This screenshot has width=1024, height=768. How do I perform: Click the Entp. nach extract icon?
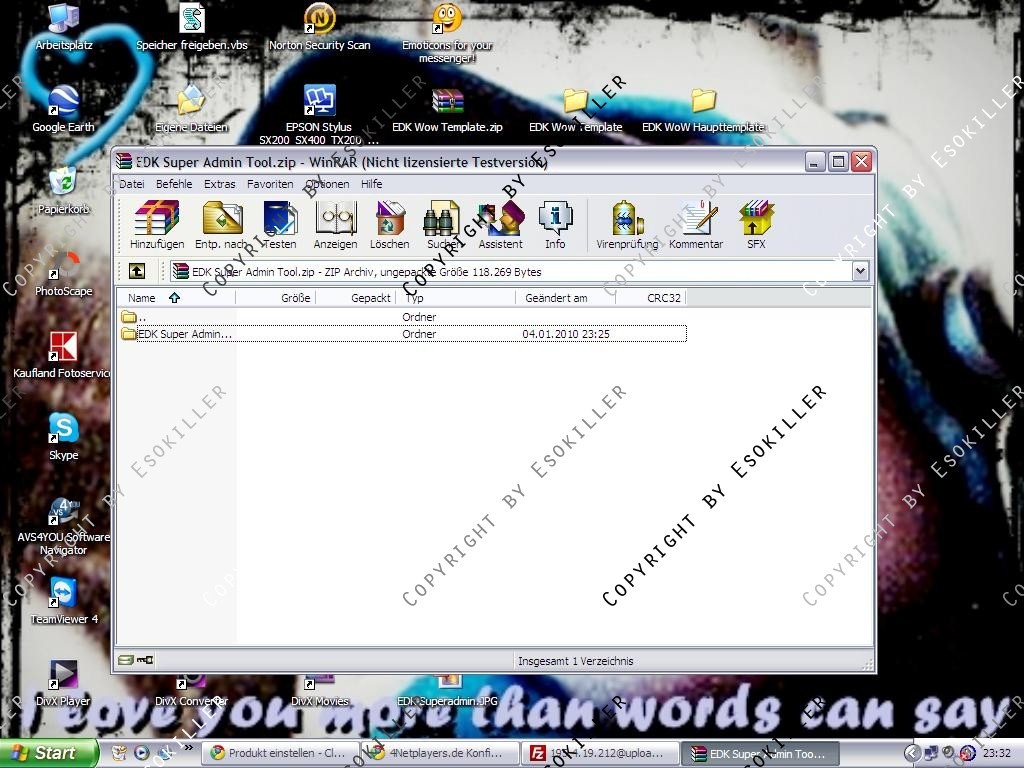click(x=222, y=225)
